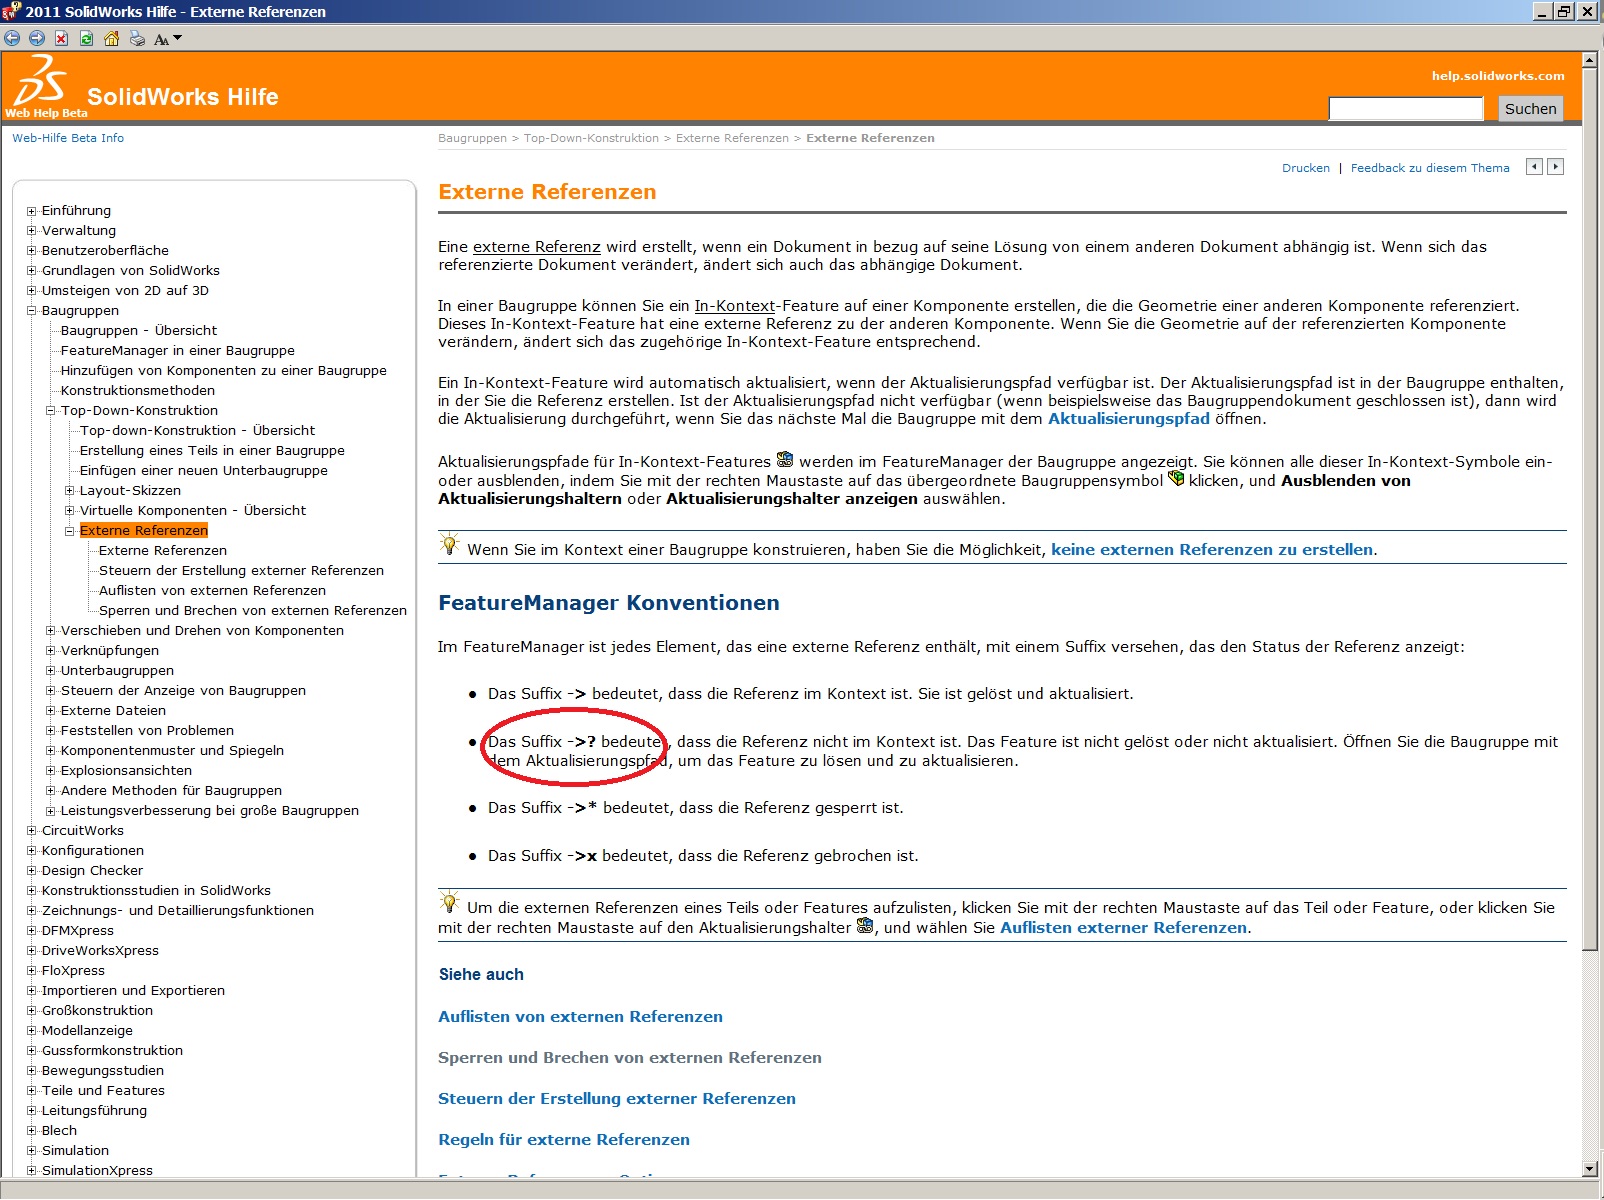Screen dimensions: 1604x1200
Task: Expand the CircuitWorks tree node
Action: point(32,831)
